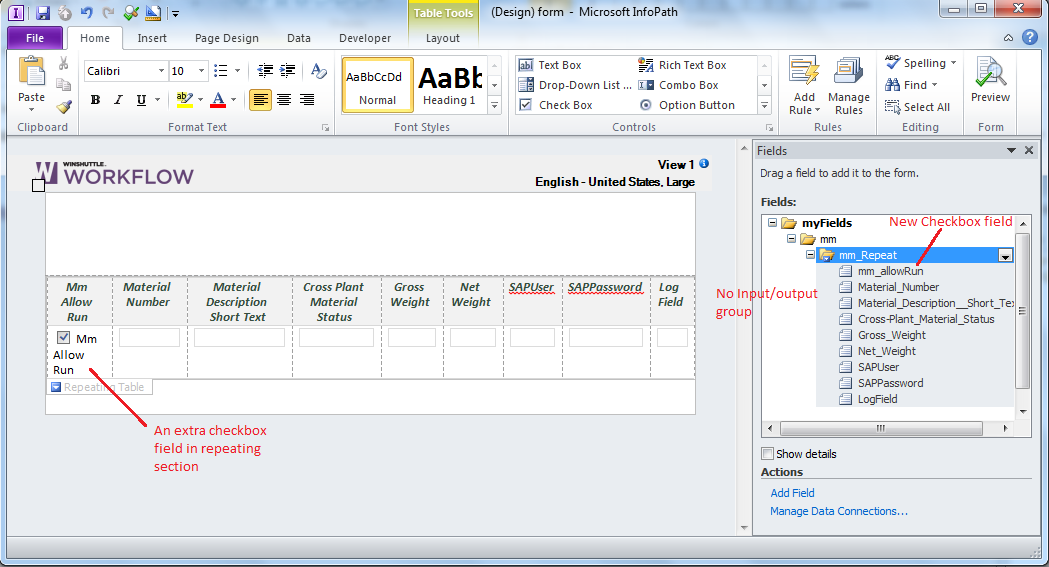Click Spelling check

click(921, 63)
